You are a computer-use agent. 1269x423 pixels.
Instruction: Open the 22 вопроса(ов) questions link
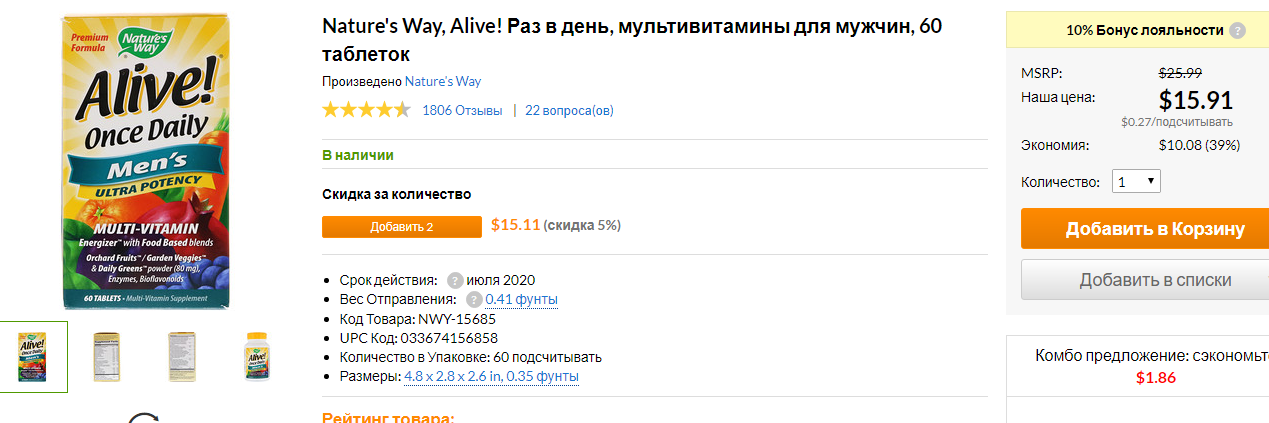tap(569, 111)
